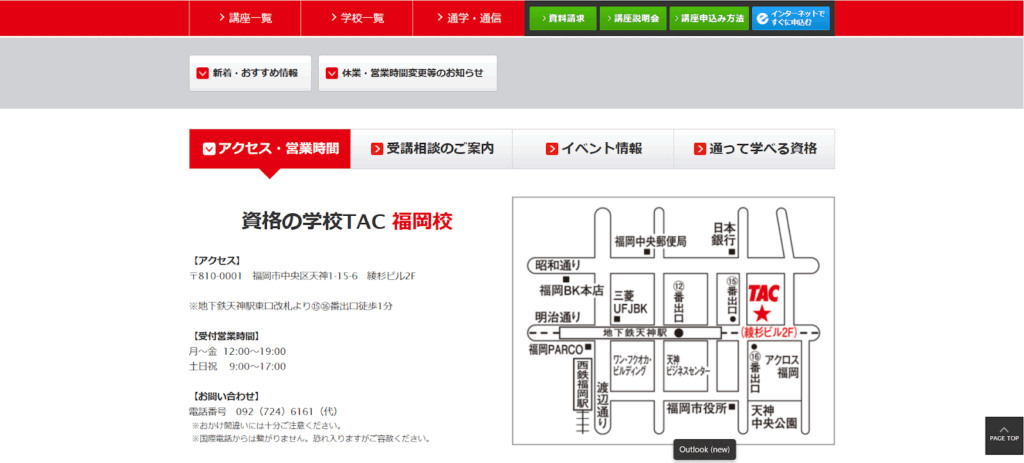Click the "e" icon on インターネット申込 button
This screenshot has width=1024, height=463.
[762, 18]
